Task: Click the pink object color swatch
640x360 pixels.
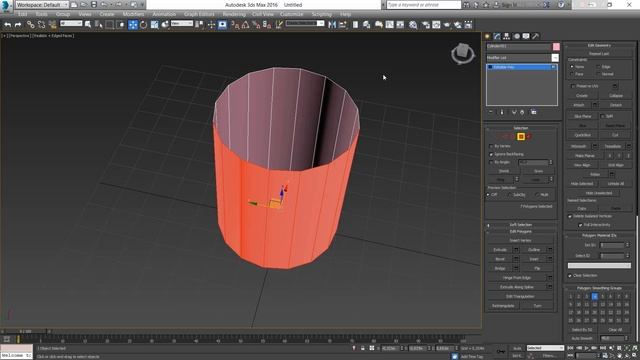Action: 556,47
